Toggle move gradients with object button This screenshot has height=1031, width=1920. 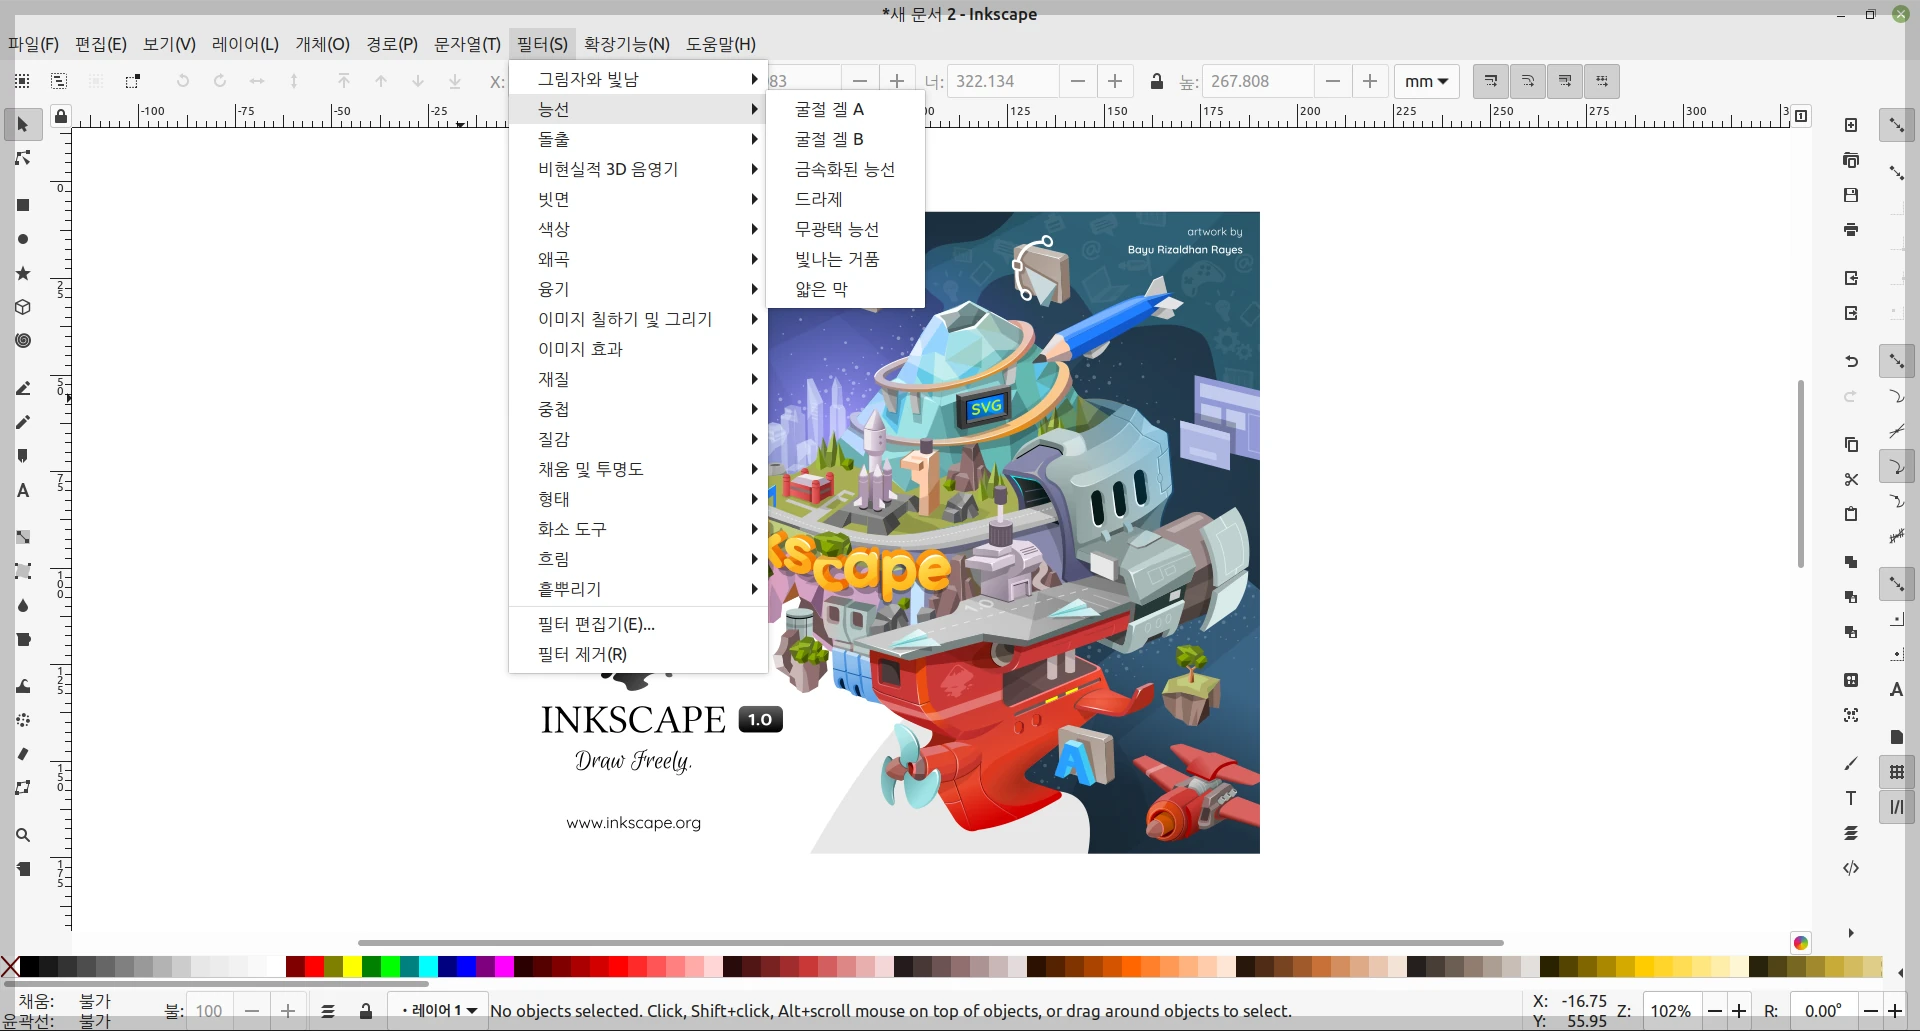tap(1565, 81)
